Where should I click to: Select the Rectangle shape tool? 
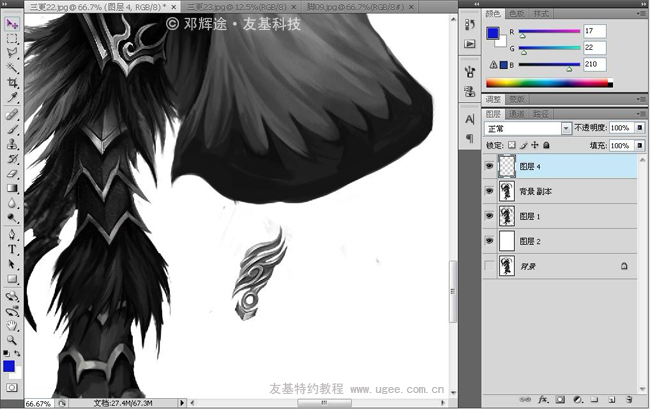(x=12, y=279)
